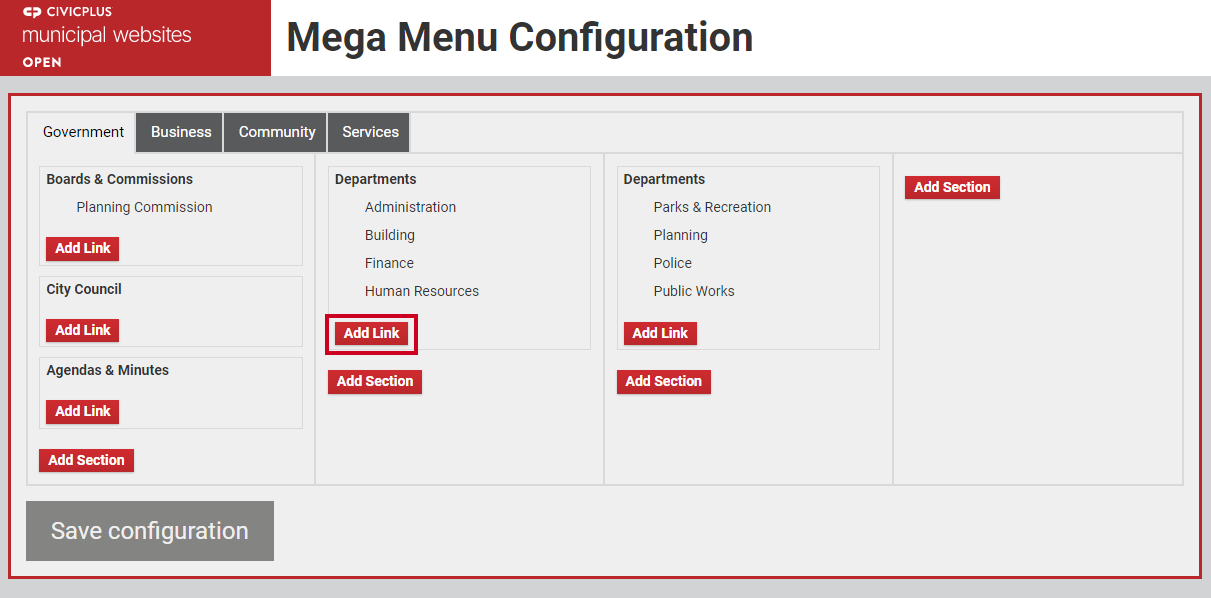Select the Planning Commission link
Screen dimensions: 1211x598
tap(144, 207)
